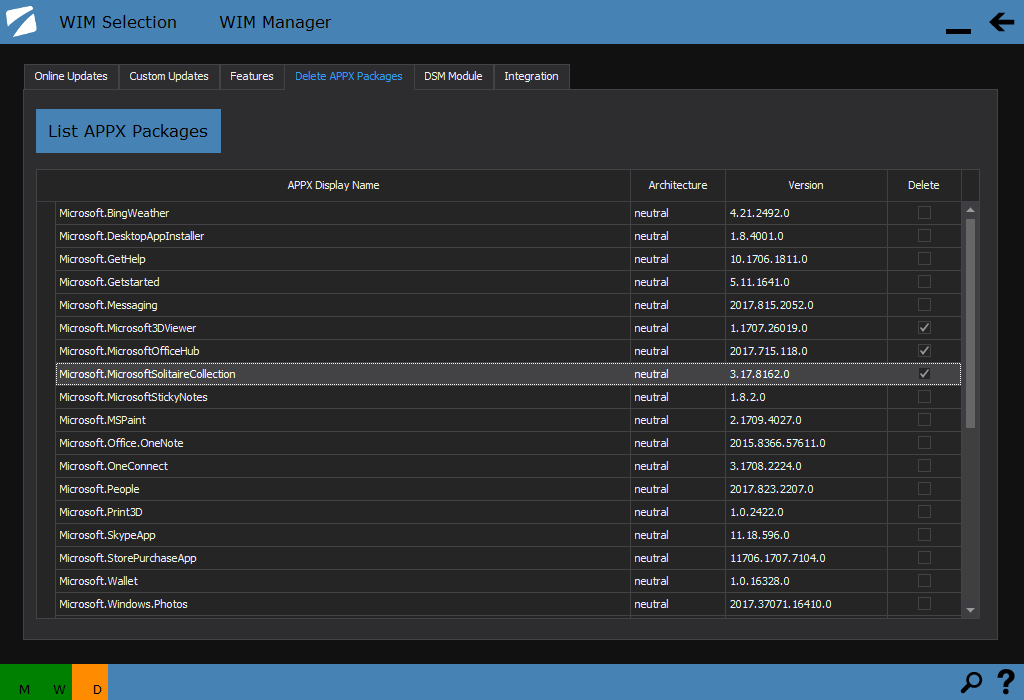The height and width of the screenshot is (700, 1024).
Task: Select the Microsoft.MicrosoftStickyNotes package name
Action: pyautogui.click(x=133, y=396)
